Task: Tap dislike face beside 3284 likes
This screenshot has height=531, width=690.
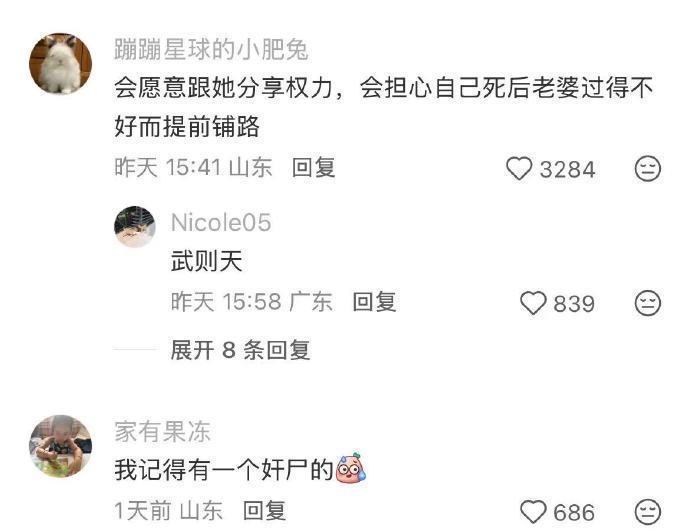Action: click(648, 168)
